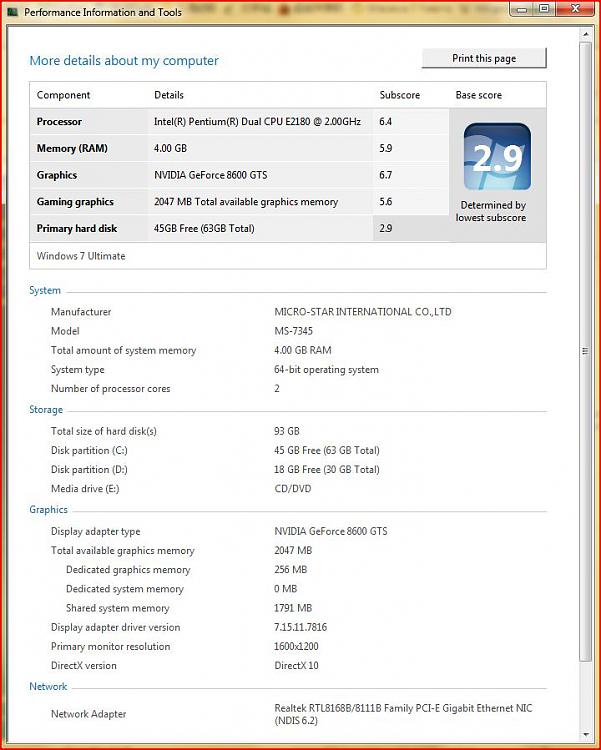Click the CD/DVD media drive value

pos(293,489)
